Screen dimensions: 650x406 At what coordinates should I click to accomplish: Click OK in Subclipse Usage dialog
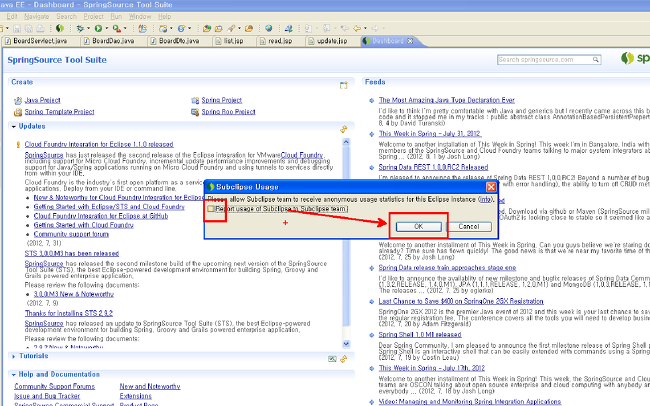tap(419, 226)
